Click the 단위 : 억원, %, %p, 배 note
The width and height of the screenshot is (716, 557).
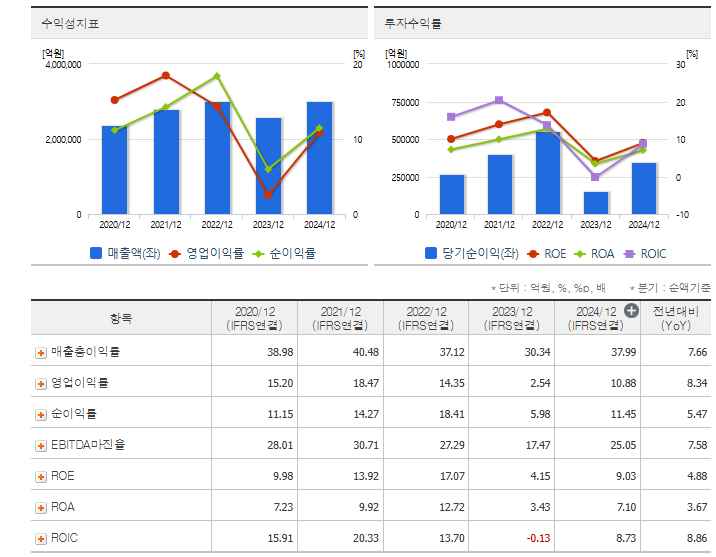tap(548, 288)
